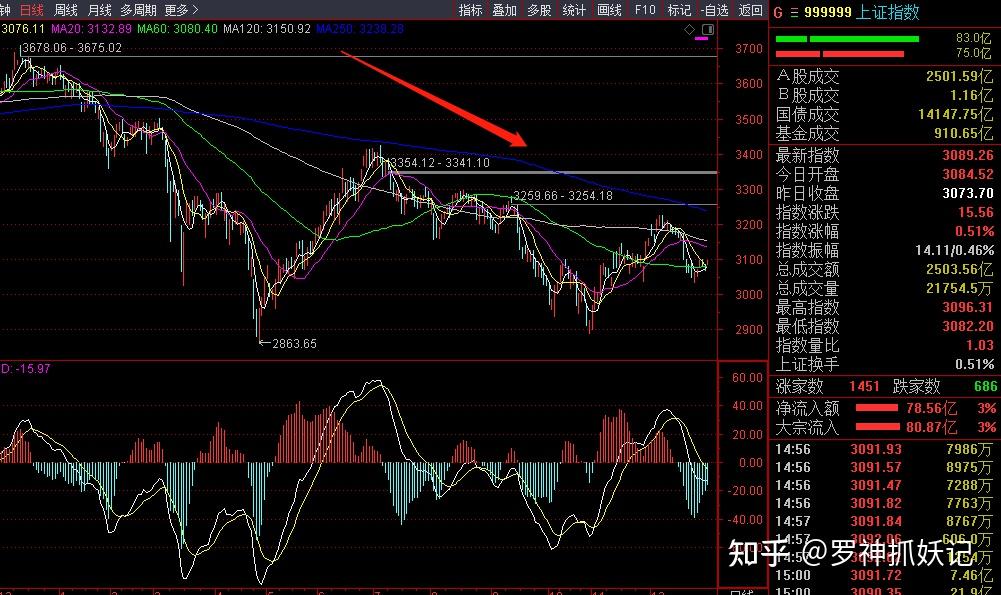Open the list menu icon next to 999999
Screen dimensions: 1001x595
coord(794,12)
